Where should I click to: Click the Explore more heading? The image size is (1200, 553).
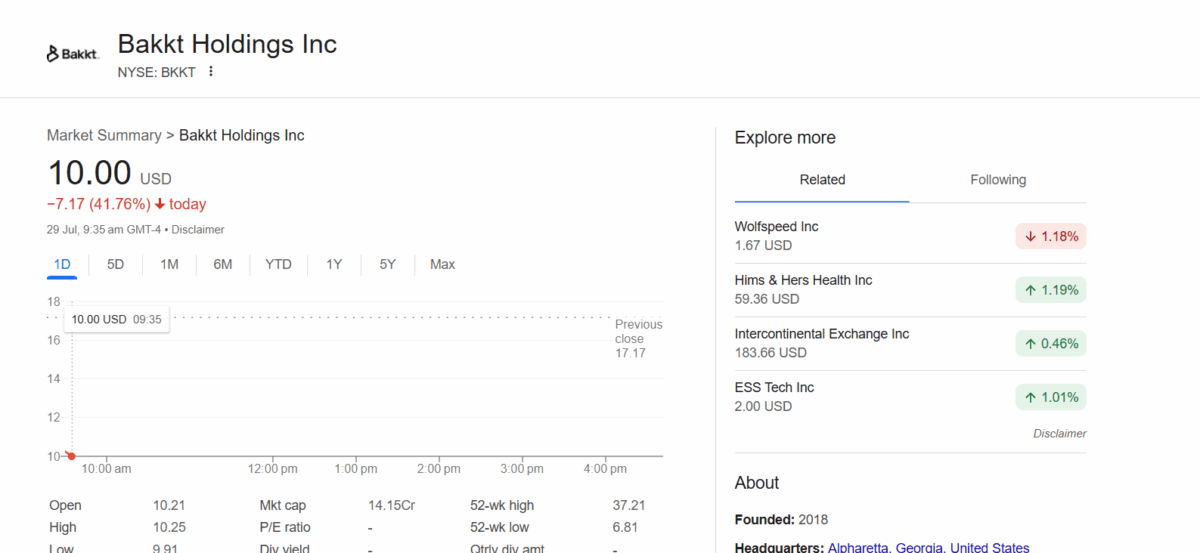(x=785, y=138)
